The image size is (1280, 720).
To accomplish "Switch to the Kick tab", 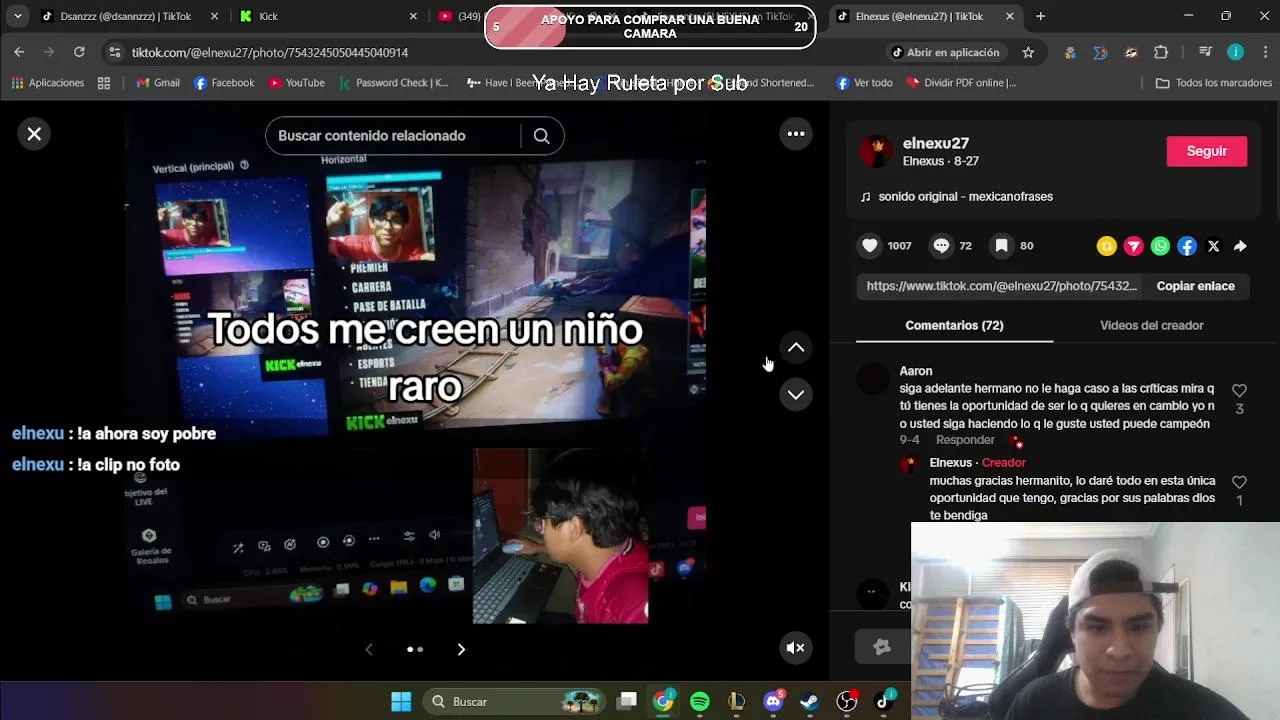I will click(325, 16).
